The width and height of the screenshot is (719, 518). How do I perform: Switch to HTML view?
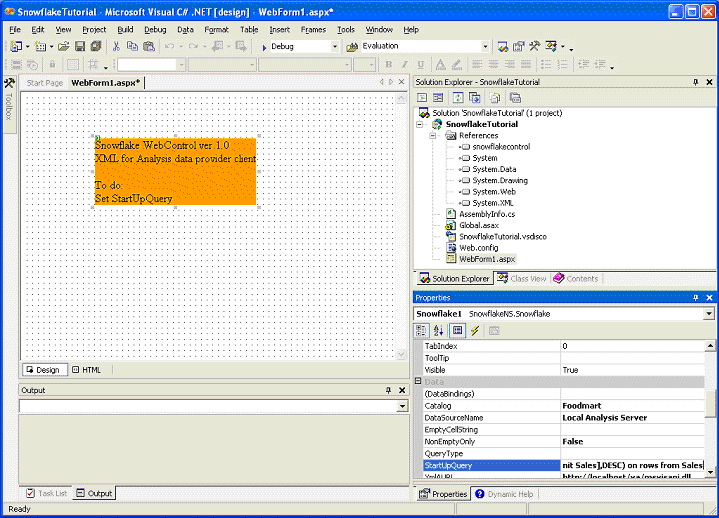tap(87, 370)
